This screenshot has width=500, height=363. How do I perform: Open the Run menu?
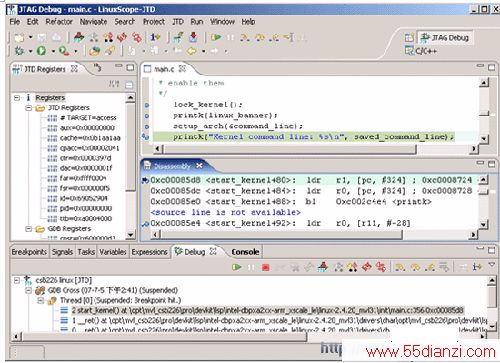click(x=197, y=22)
